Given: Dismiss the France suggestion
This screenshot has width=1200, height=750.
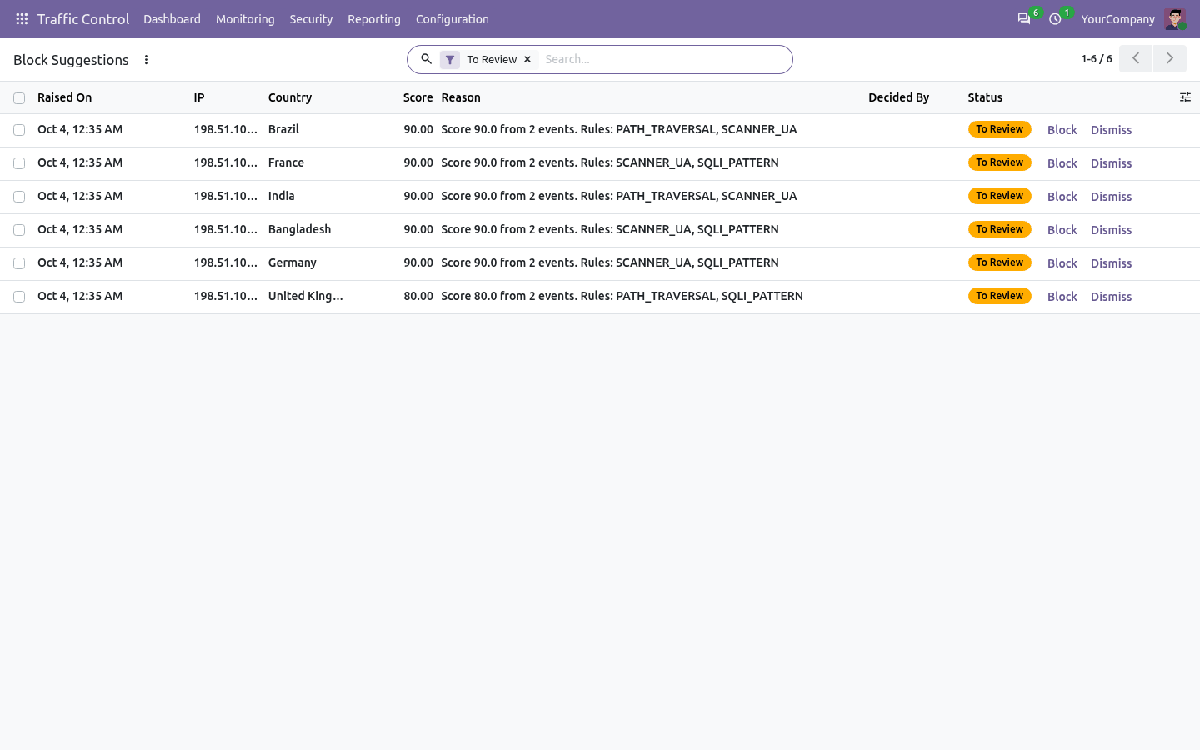Looking at the screenshot, I should click(1111, 163).
